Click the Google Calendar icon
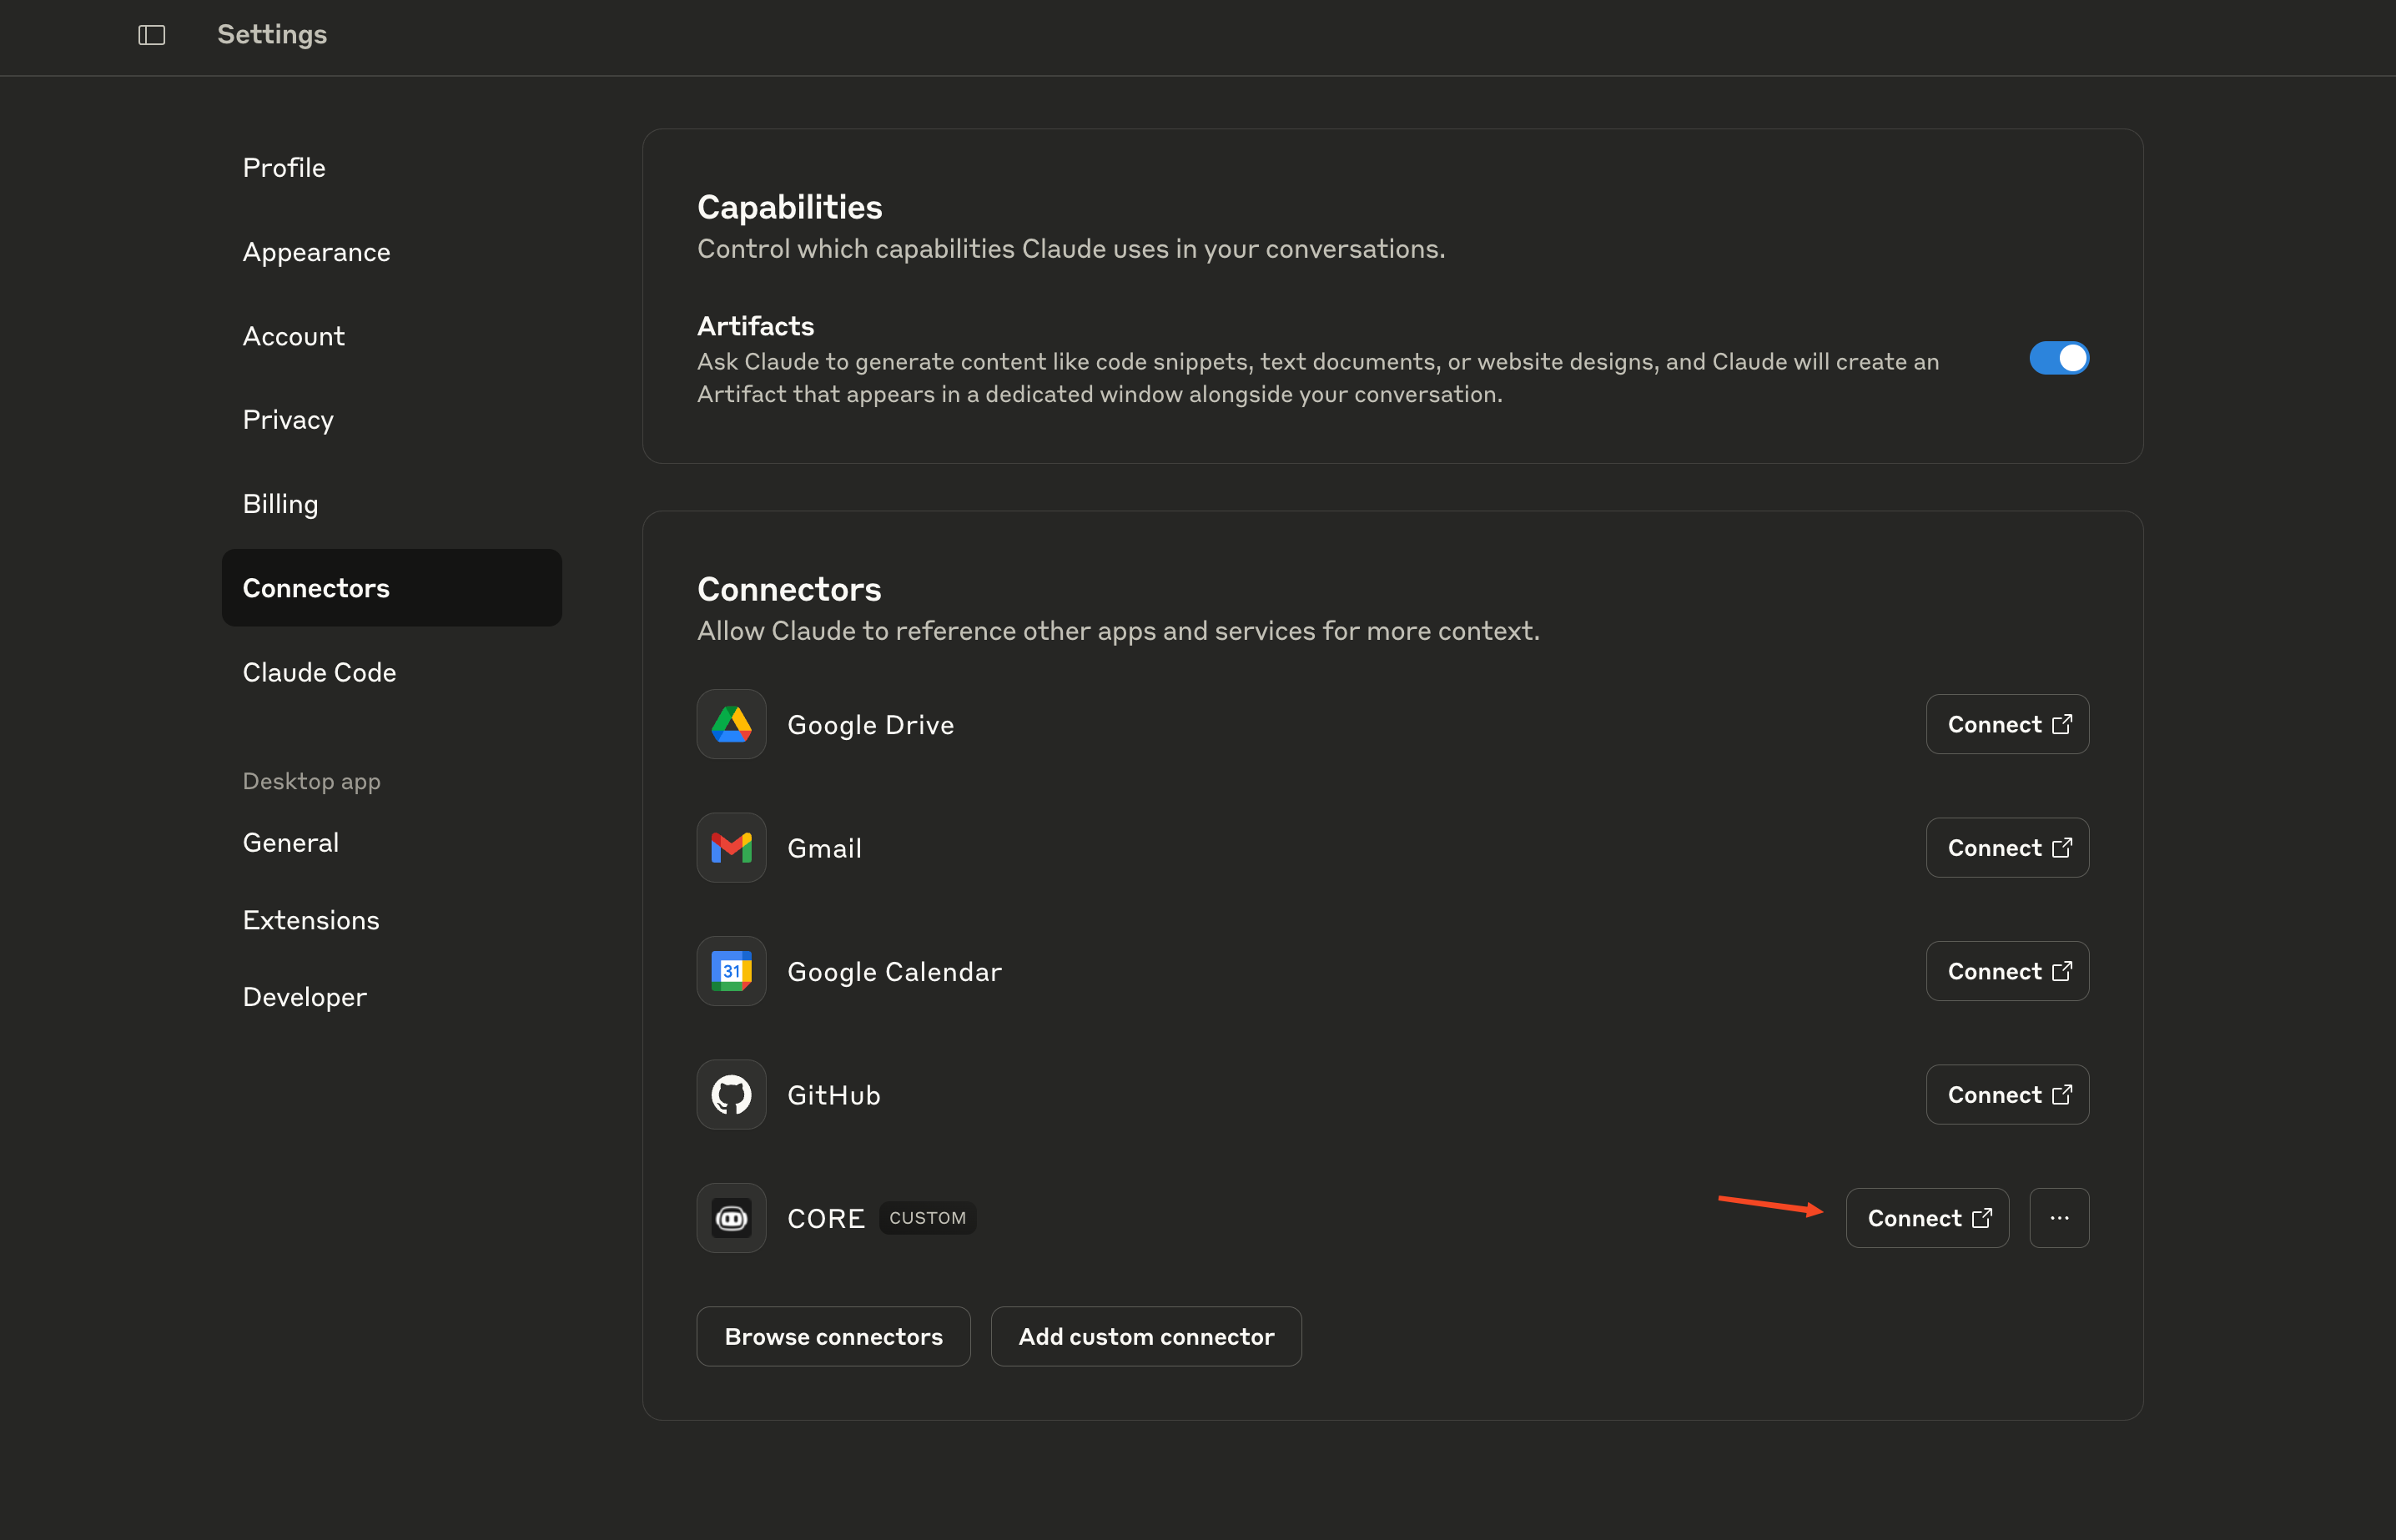The width and height of the screenshot is (2396, 1540). tap(731, 971)
